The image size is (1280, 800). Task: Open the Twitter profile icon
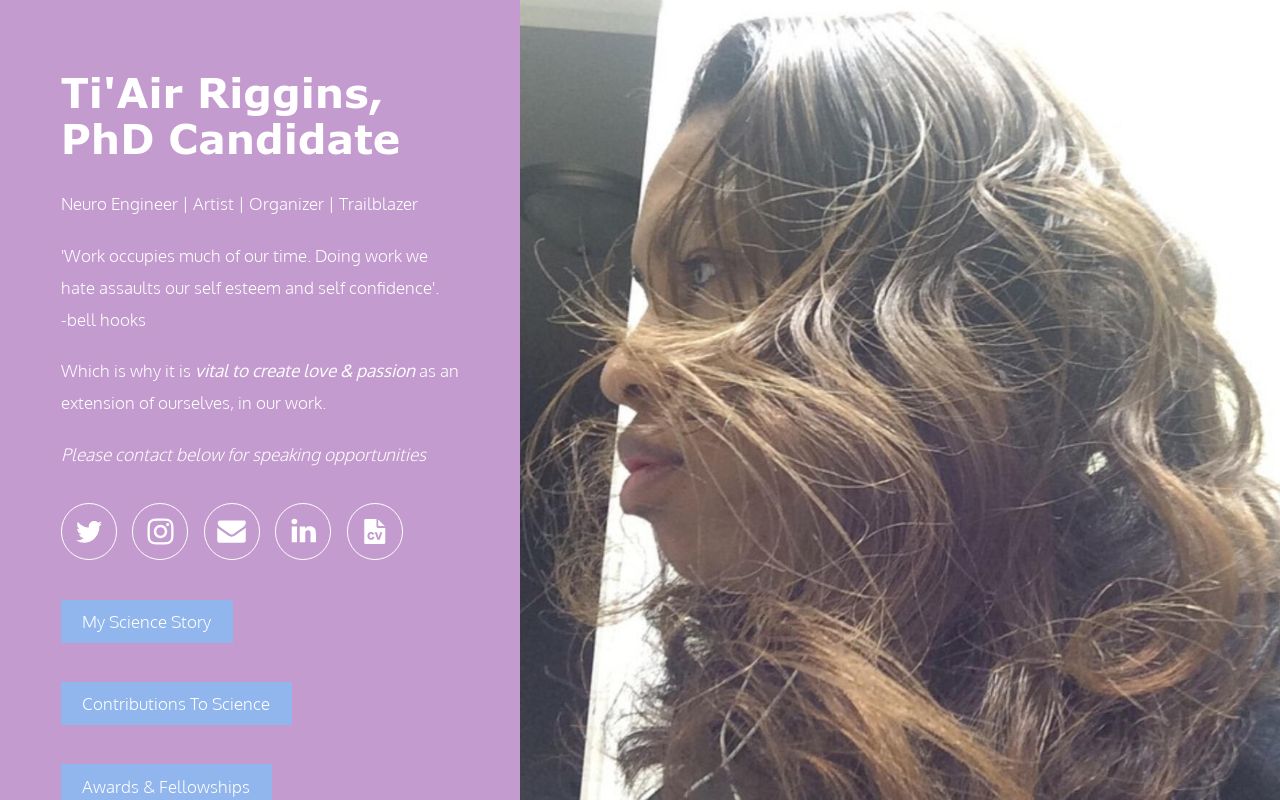point(89,531)
